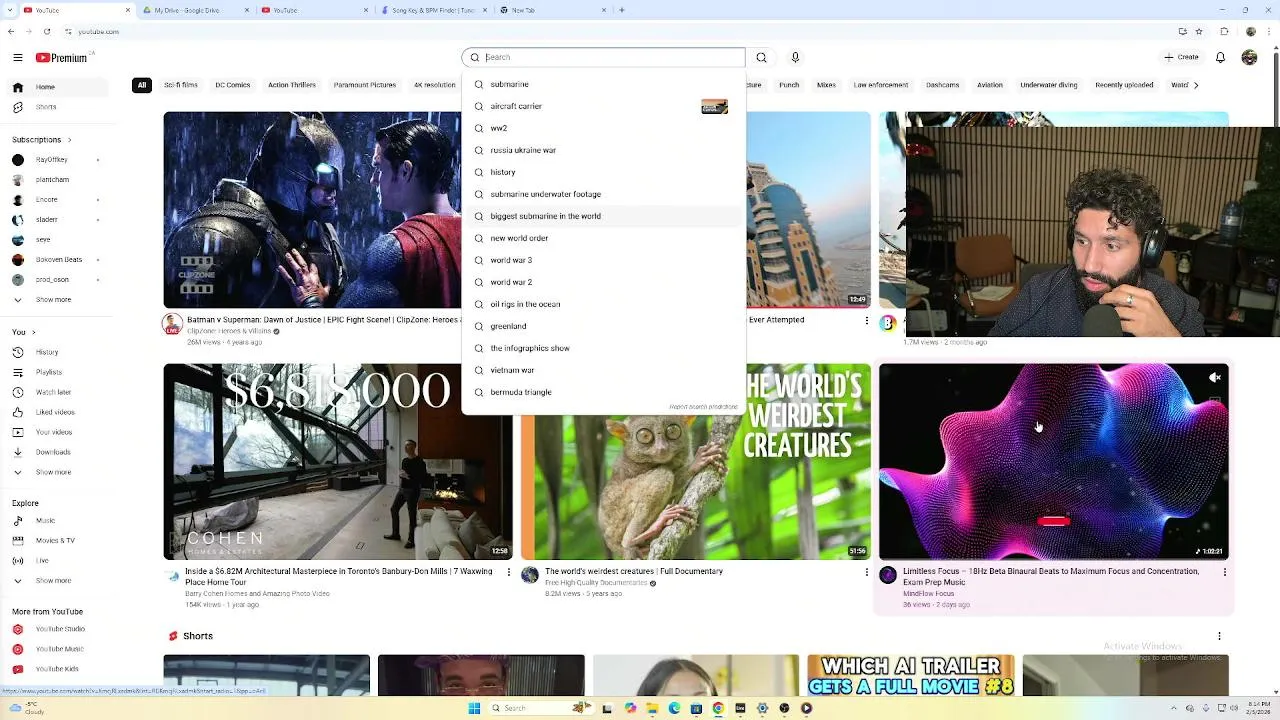The width and height of the screenshot is (1280, 720).
Task: Select the DC Comics chip
Action: 232,85
